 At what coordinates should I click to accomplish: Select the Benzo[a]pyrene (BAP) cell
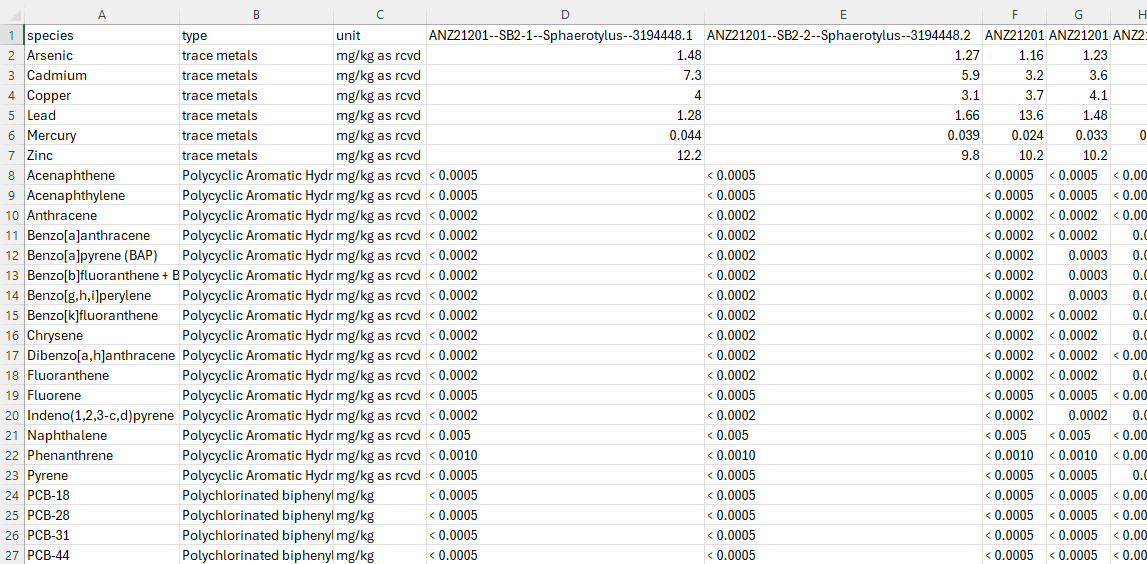[x=102, y=255]
